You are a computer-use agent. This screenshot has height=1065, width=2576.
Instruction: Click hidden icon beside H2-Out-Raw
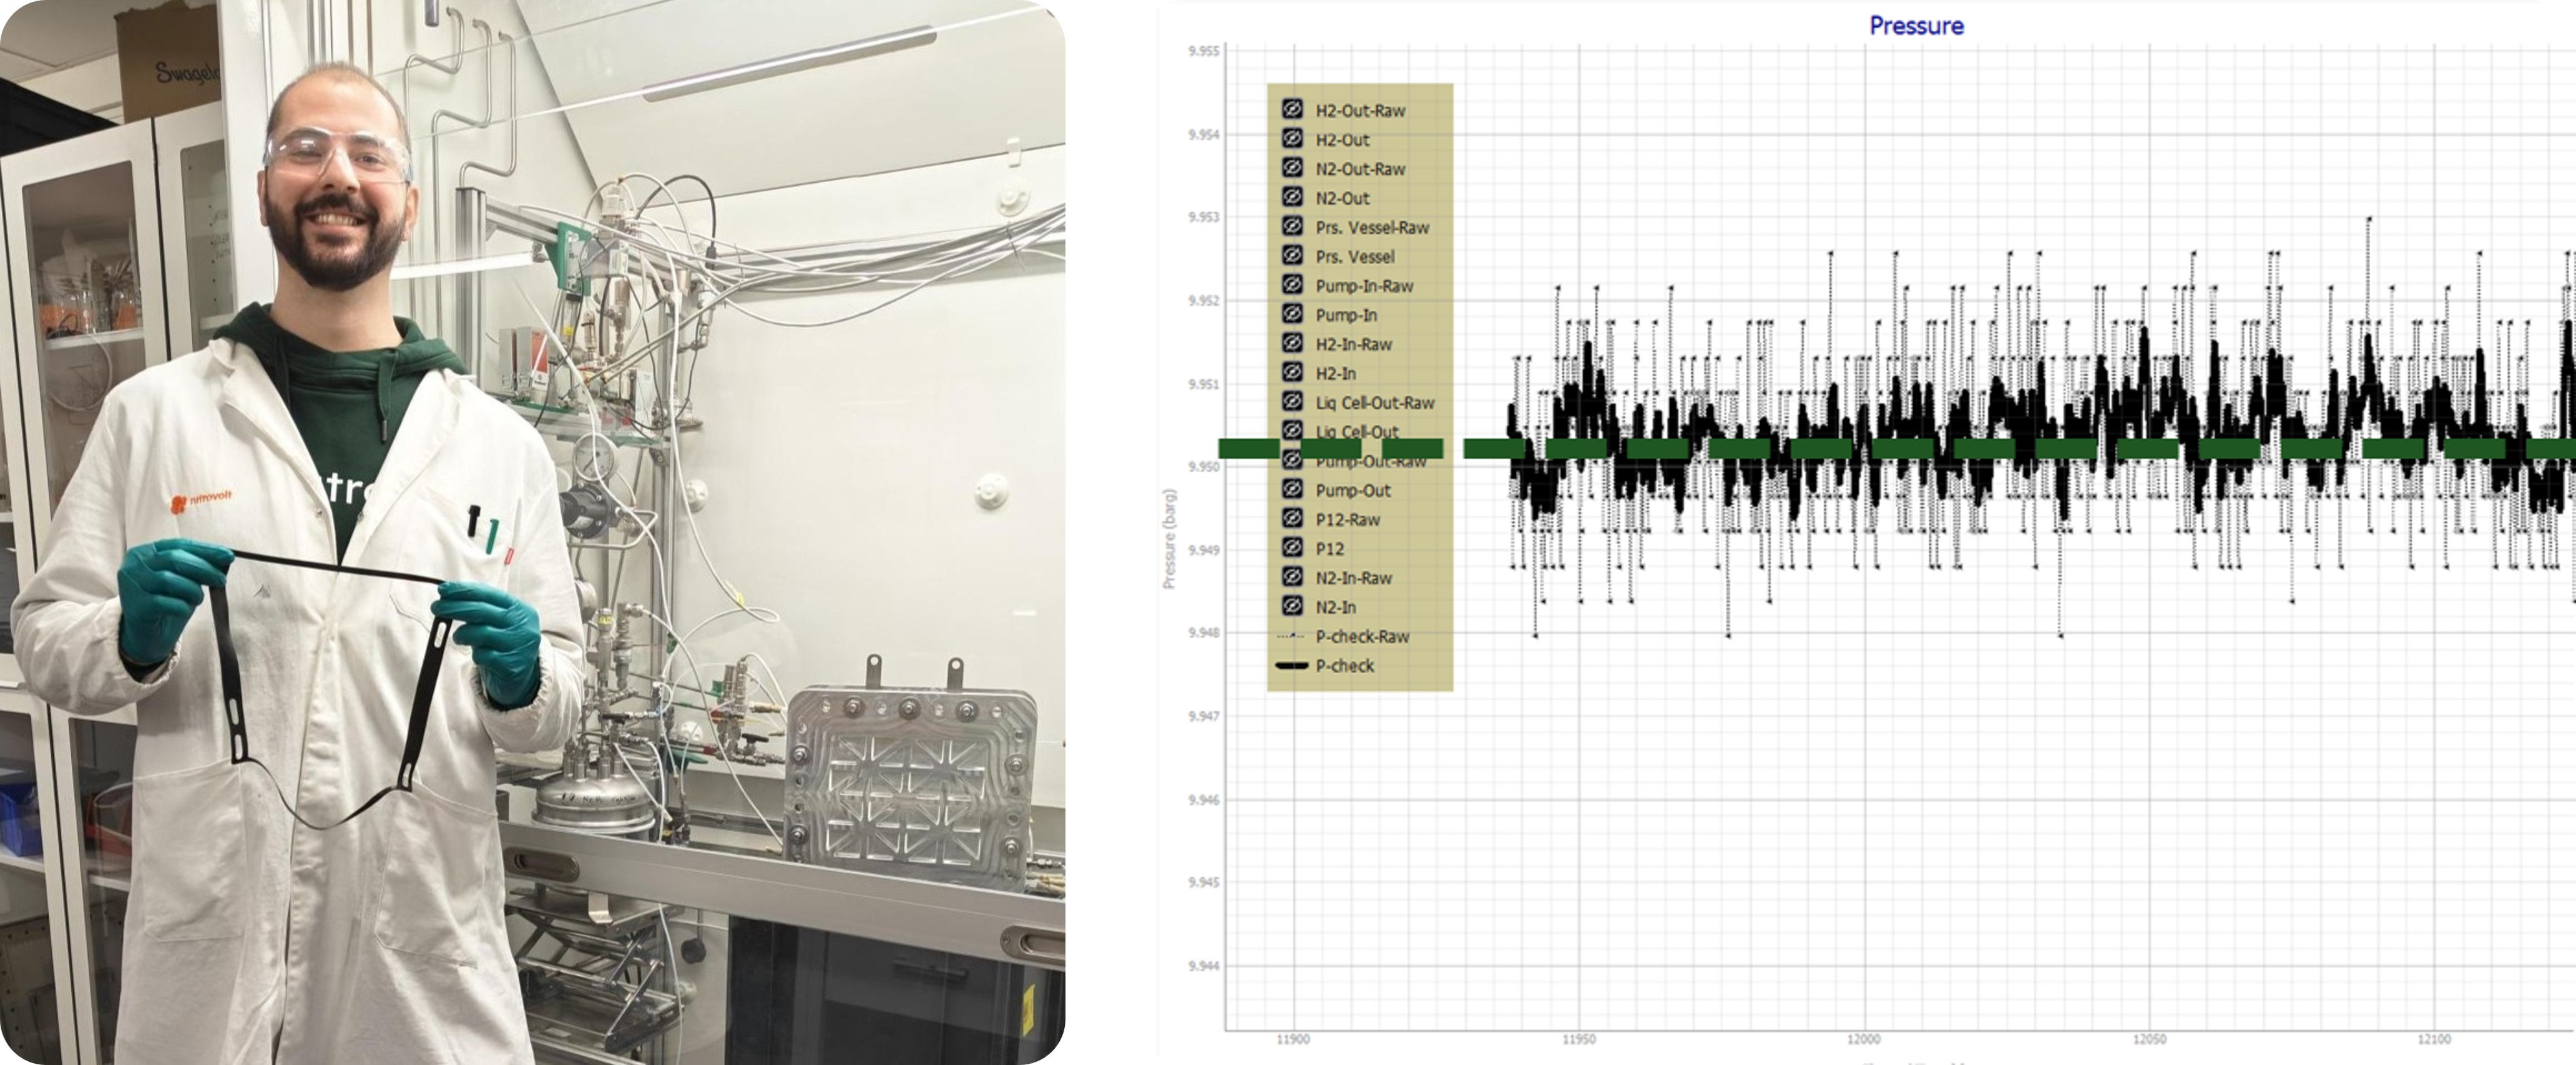coord(1292,109)
